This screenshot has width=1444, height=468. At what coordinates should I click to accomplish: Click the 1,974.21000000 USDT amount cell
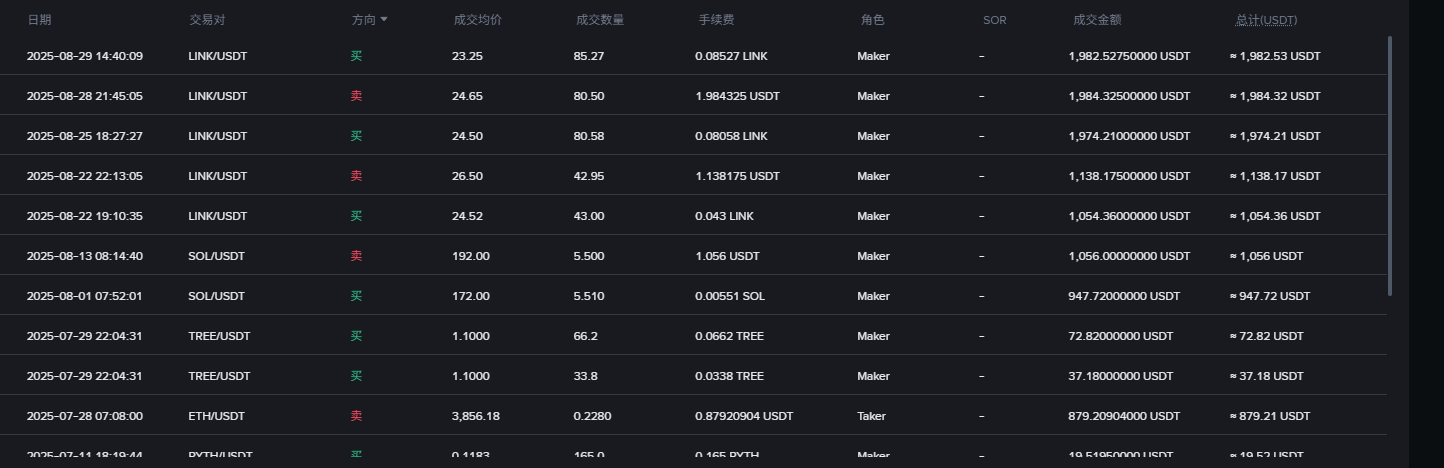1129,136
